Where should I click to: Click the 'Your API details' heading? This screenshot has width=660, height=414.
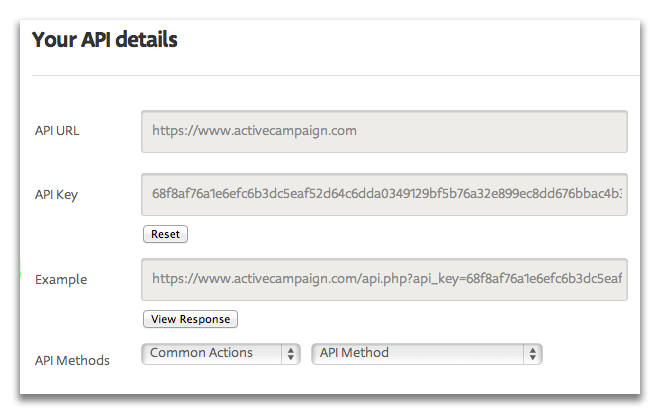105,40
